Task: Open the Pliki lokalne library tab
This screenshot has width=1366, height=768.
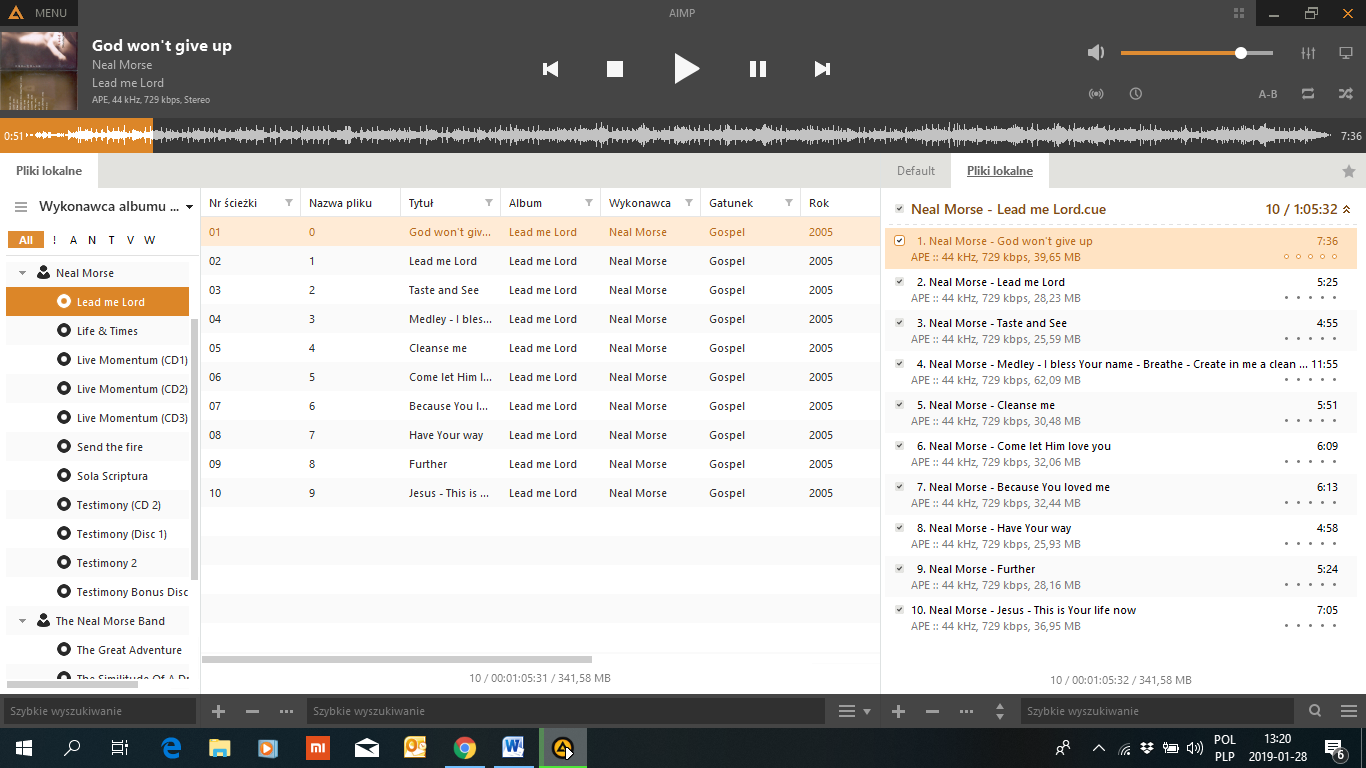Action: point(49,171)
